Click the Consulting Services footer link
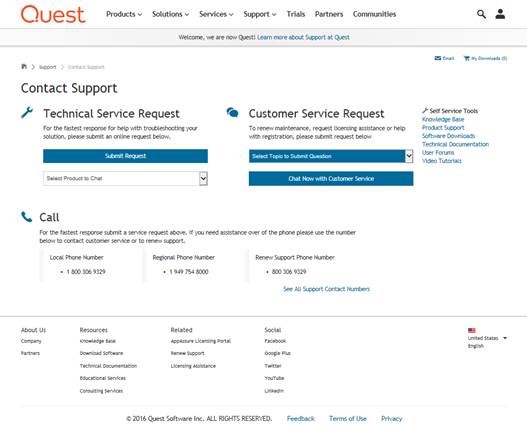This screenshot has height=427, width=527. [101, 391]
